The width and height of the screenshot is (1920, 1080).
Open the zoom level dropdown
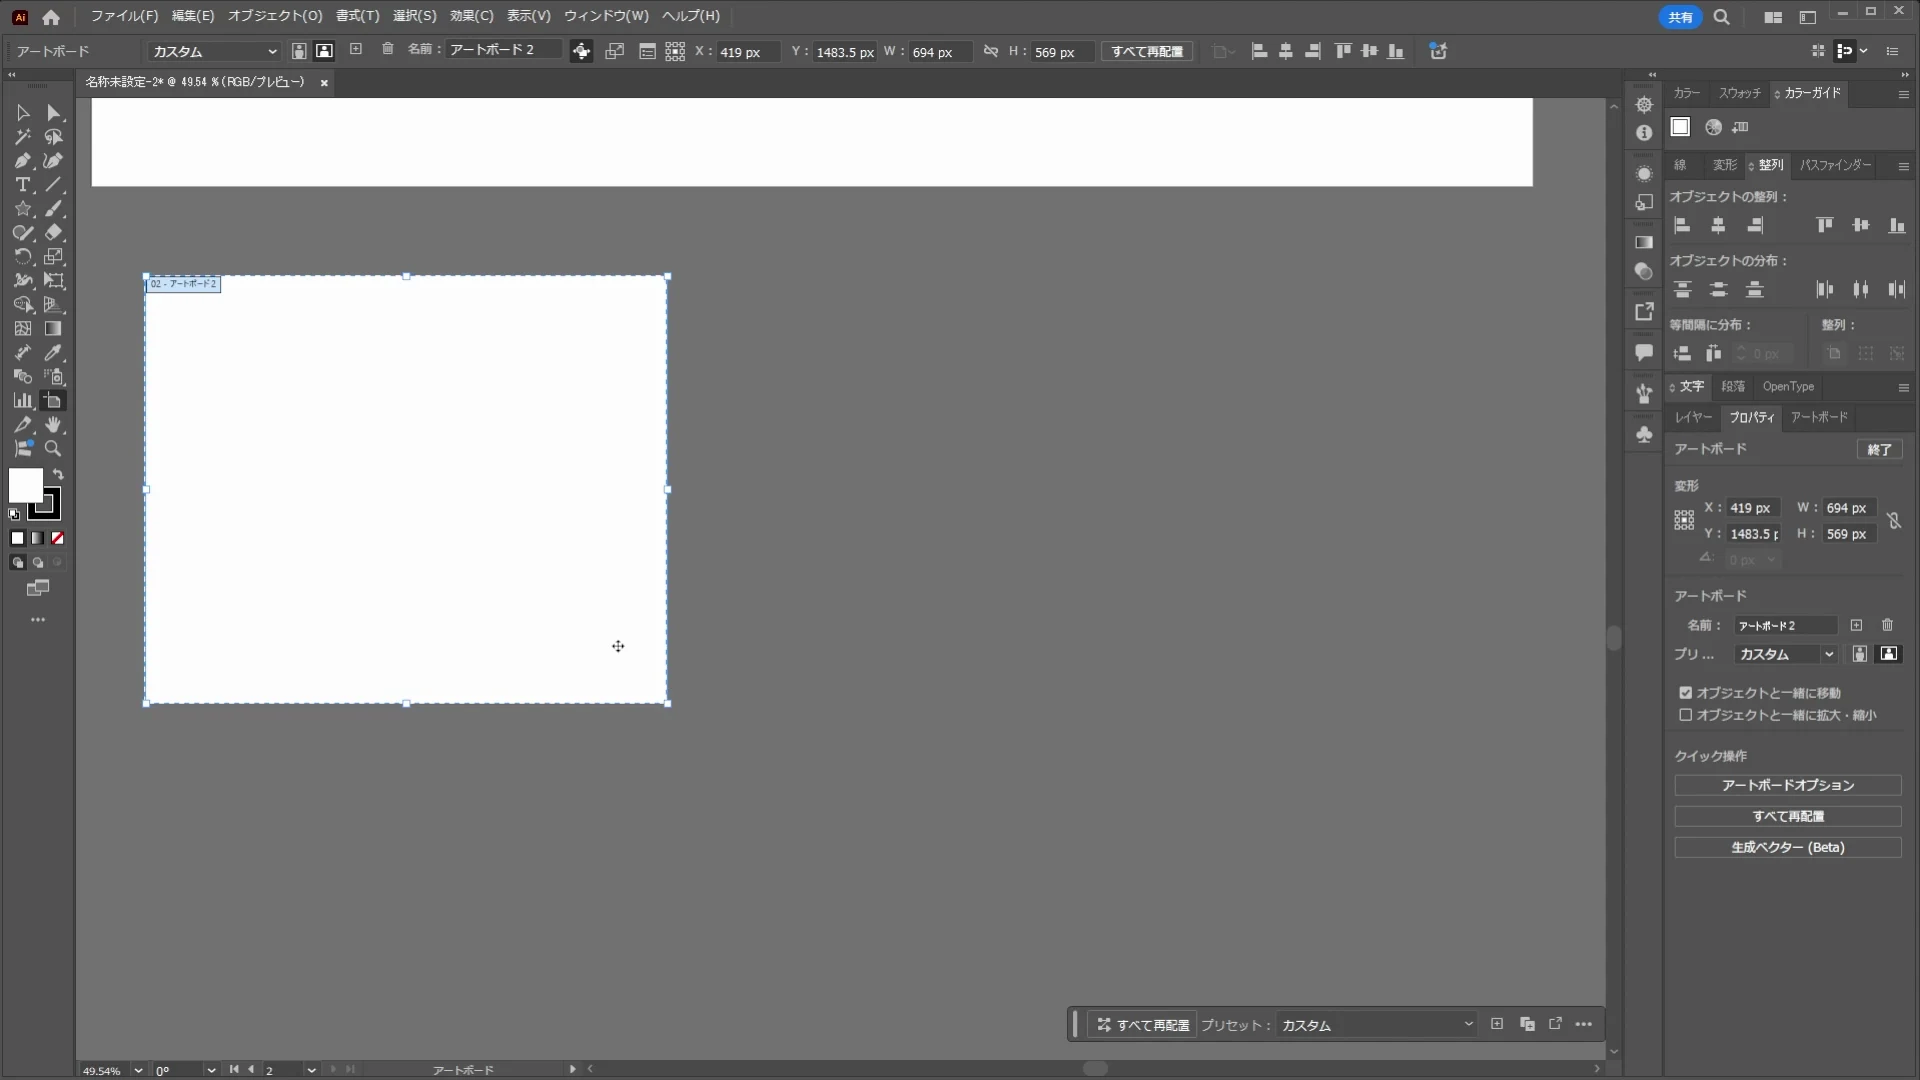tap(138, 1070)
